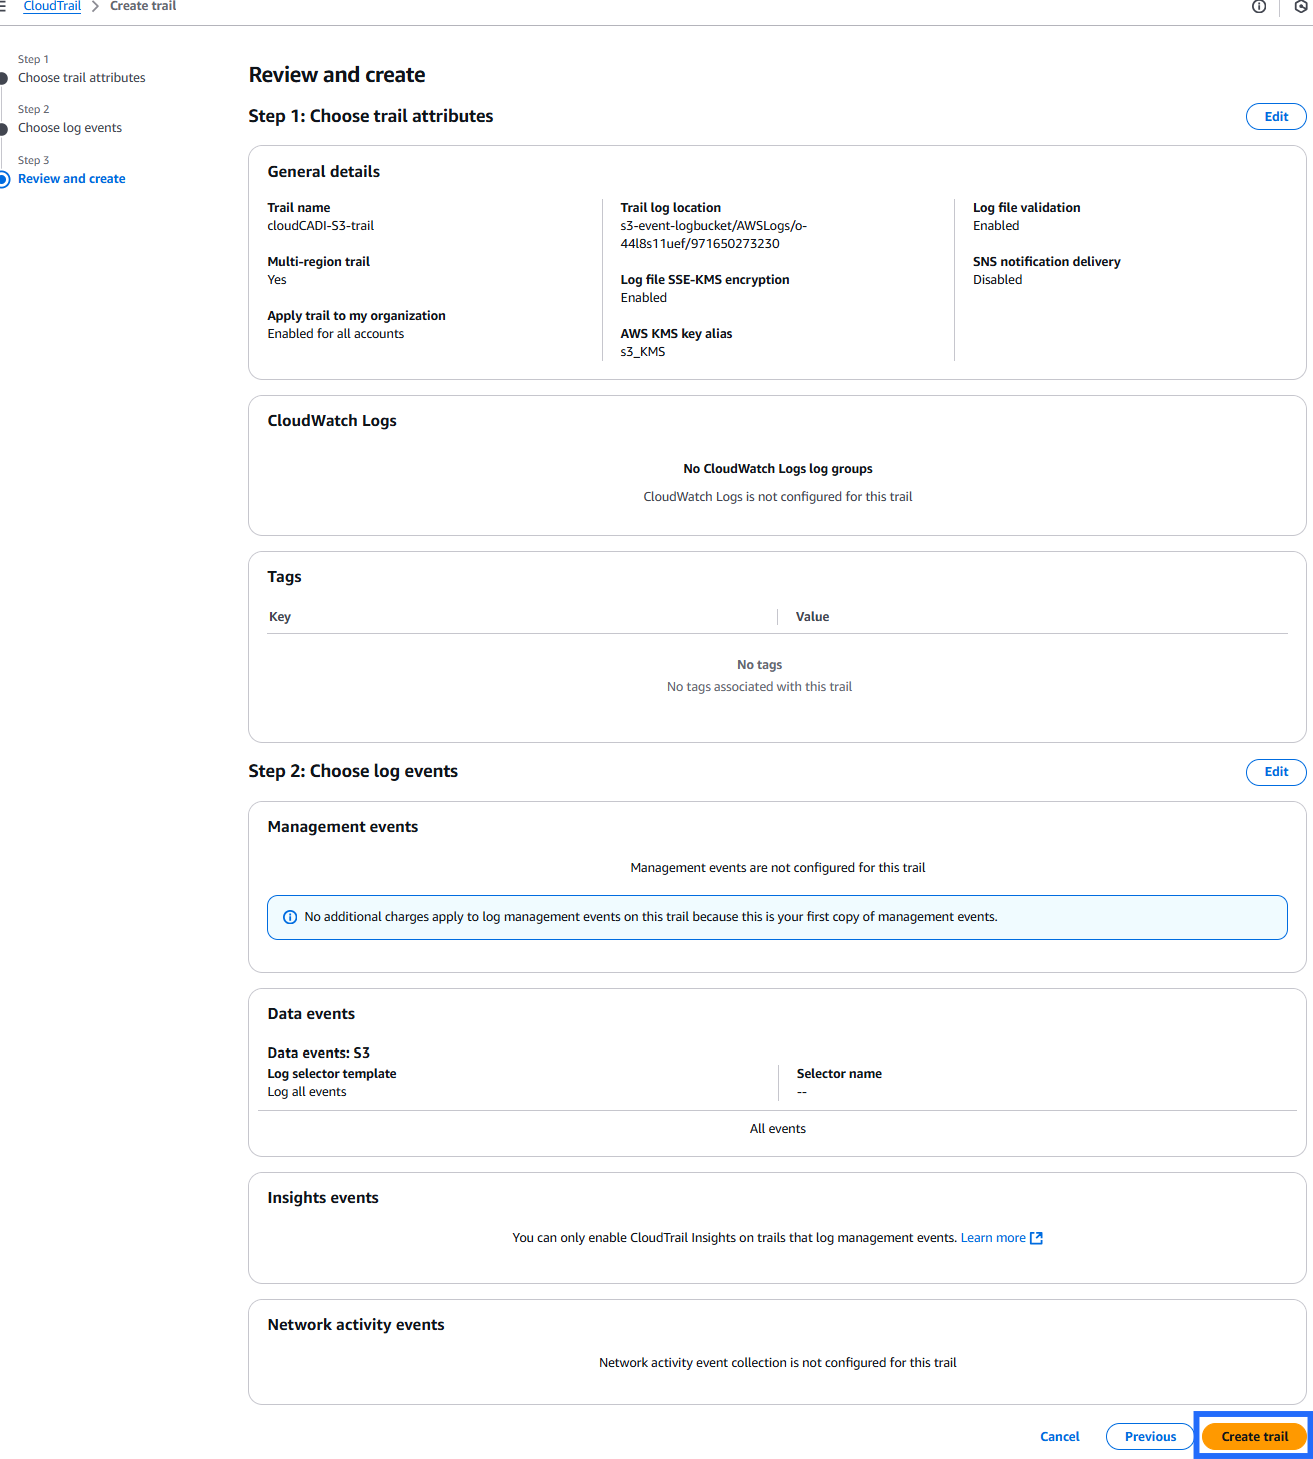The image size is (1313, 1459).
Task: Click the Create trail breadcrumb text
Action: (143, 7)
